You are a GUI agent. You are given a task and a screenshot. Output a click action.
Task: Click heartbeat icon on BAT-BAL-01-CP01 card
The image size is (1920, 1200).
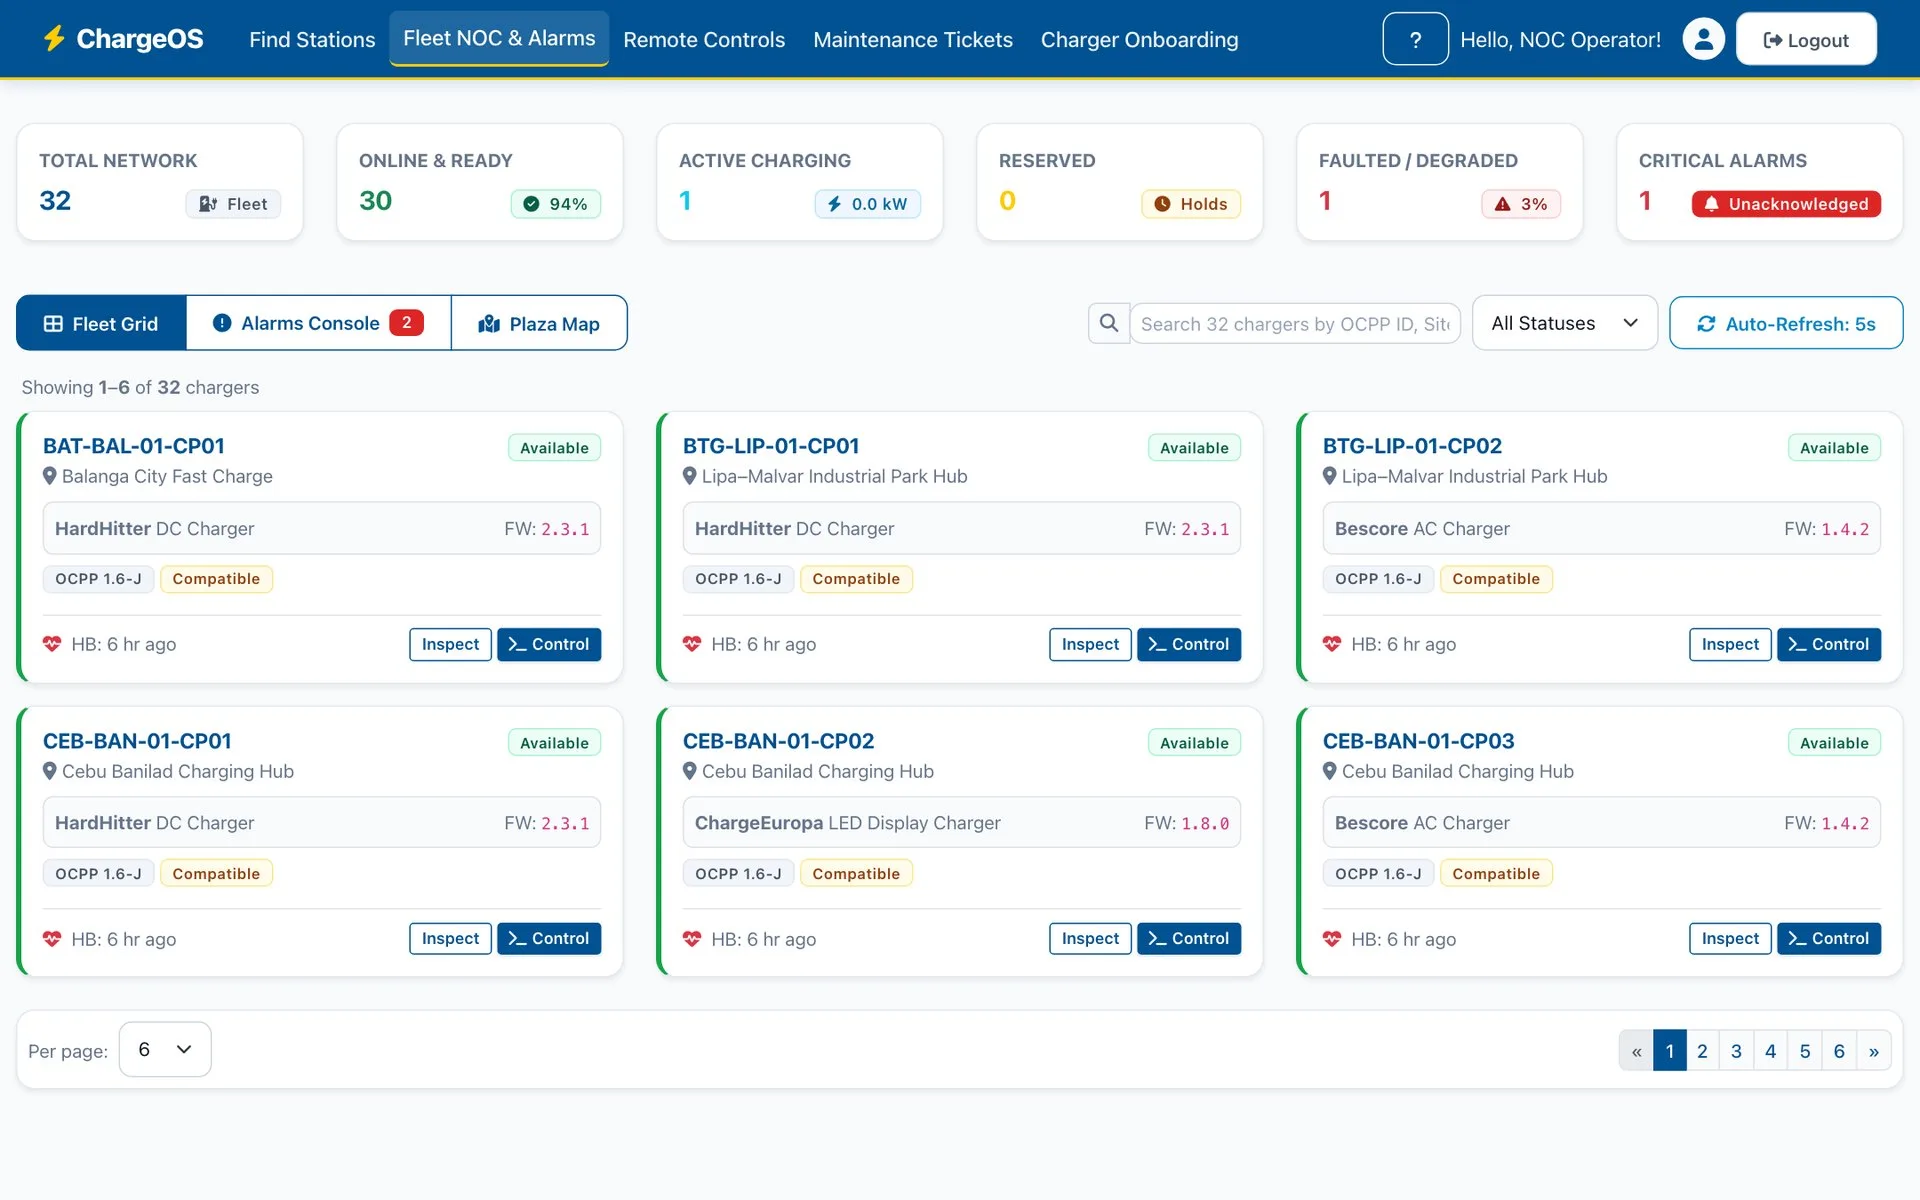pyautogui.click(x=52, y=644)
